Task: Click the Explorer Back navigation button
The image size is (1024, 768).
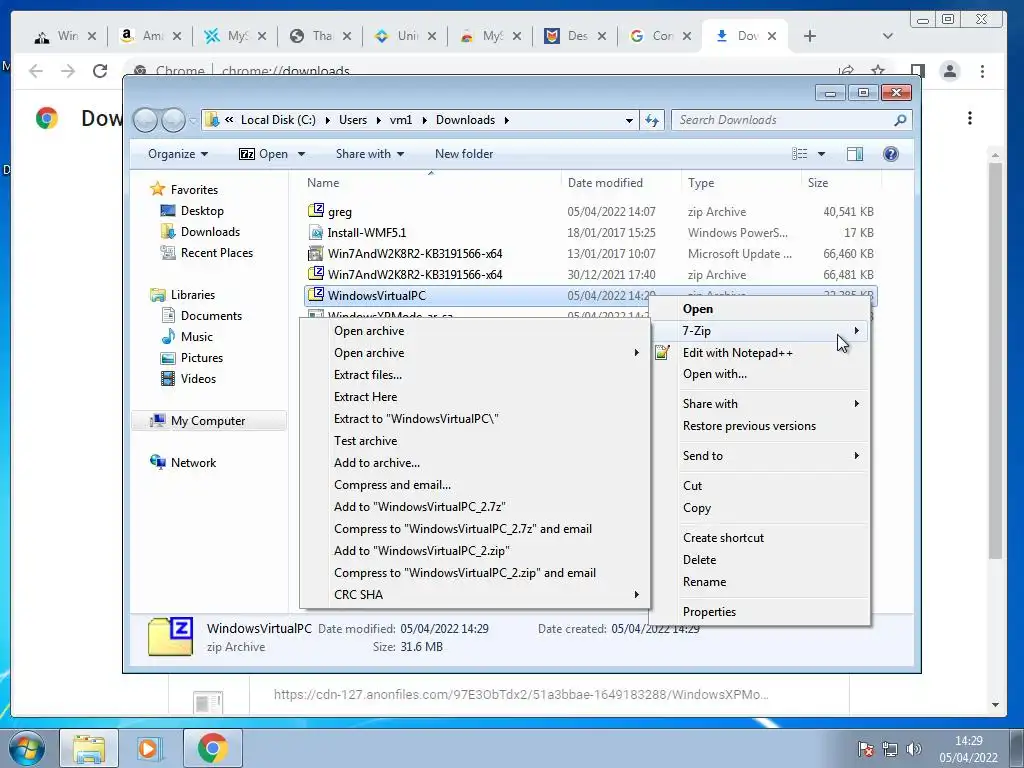Action: (146, 120)
